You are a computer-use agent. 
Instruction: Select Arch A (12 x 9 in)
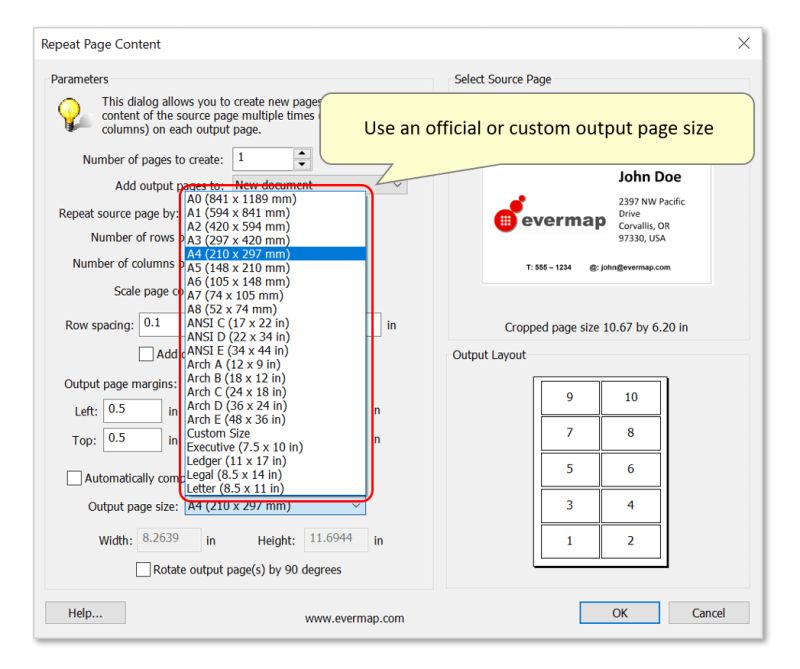coord(276,364)
